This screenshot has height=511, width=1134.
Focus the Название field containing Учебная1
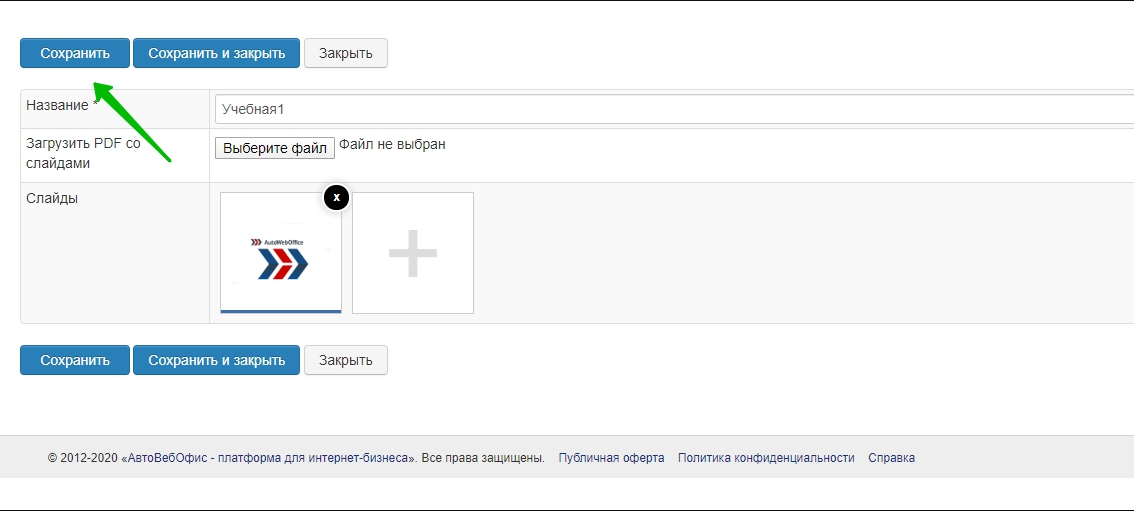pyautogui.click(x=670, y=109)
